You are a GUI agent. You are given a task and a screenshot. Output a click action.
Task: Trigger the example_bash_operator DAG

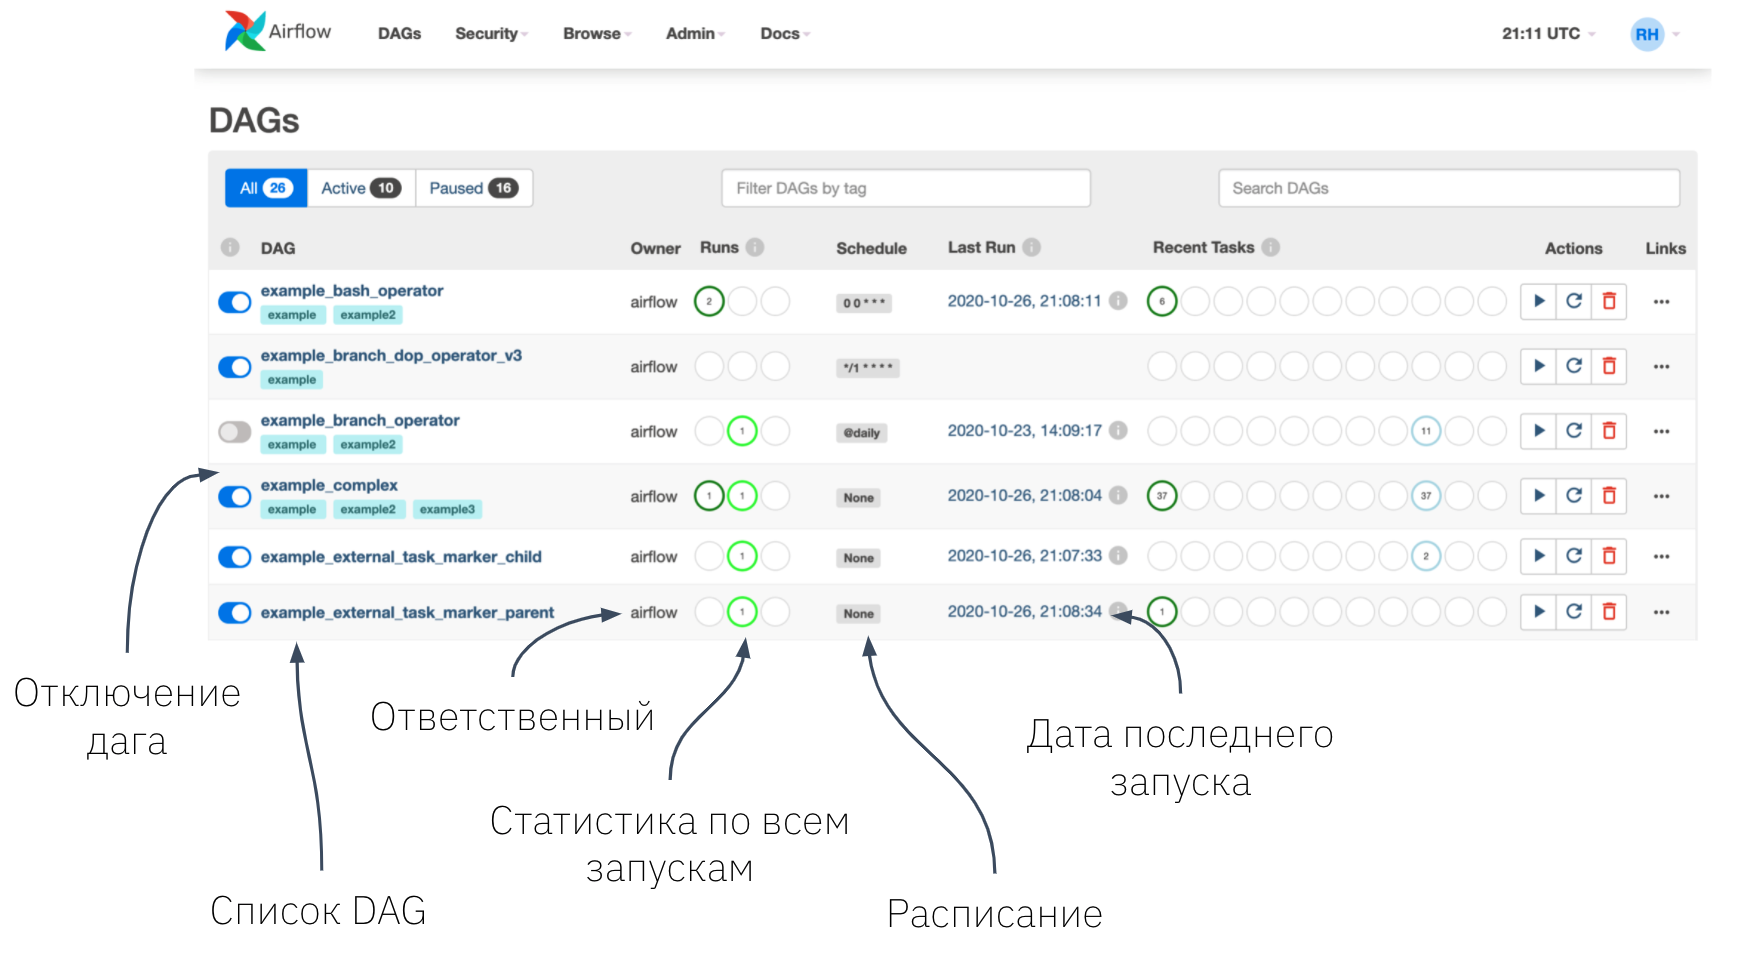[x=1538, y=301]
